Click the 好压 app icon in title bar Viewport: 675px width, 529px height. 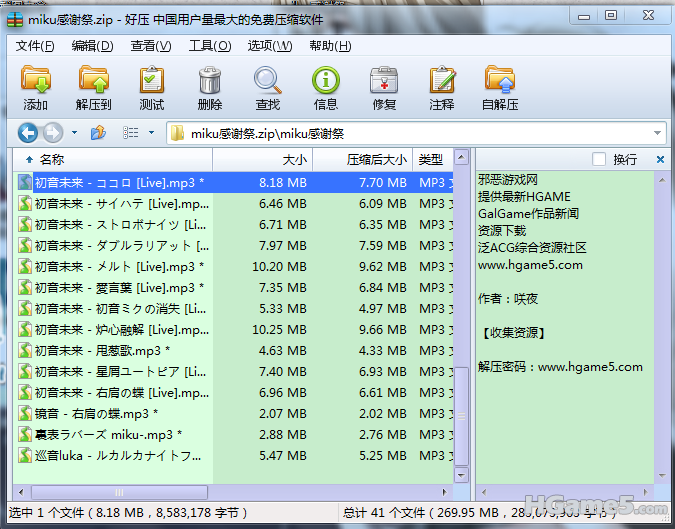(x=15, y=20)
